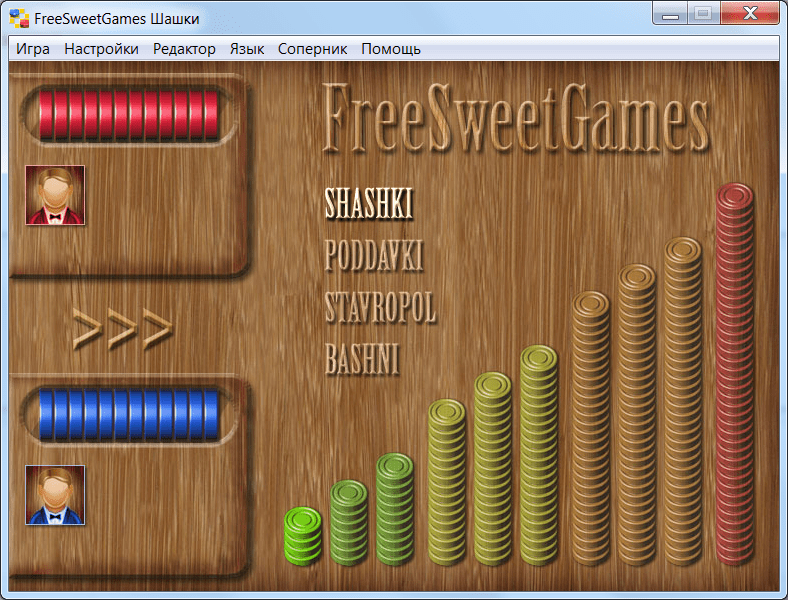
Task: Click the >>> arrows button
Action: pos(123,329)
